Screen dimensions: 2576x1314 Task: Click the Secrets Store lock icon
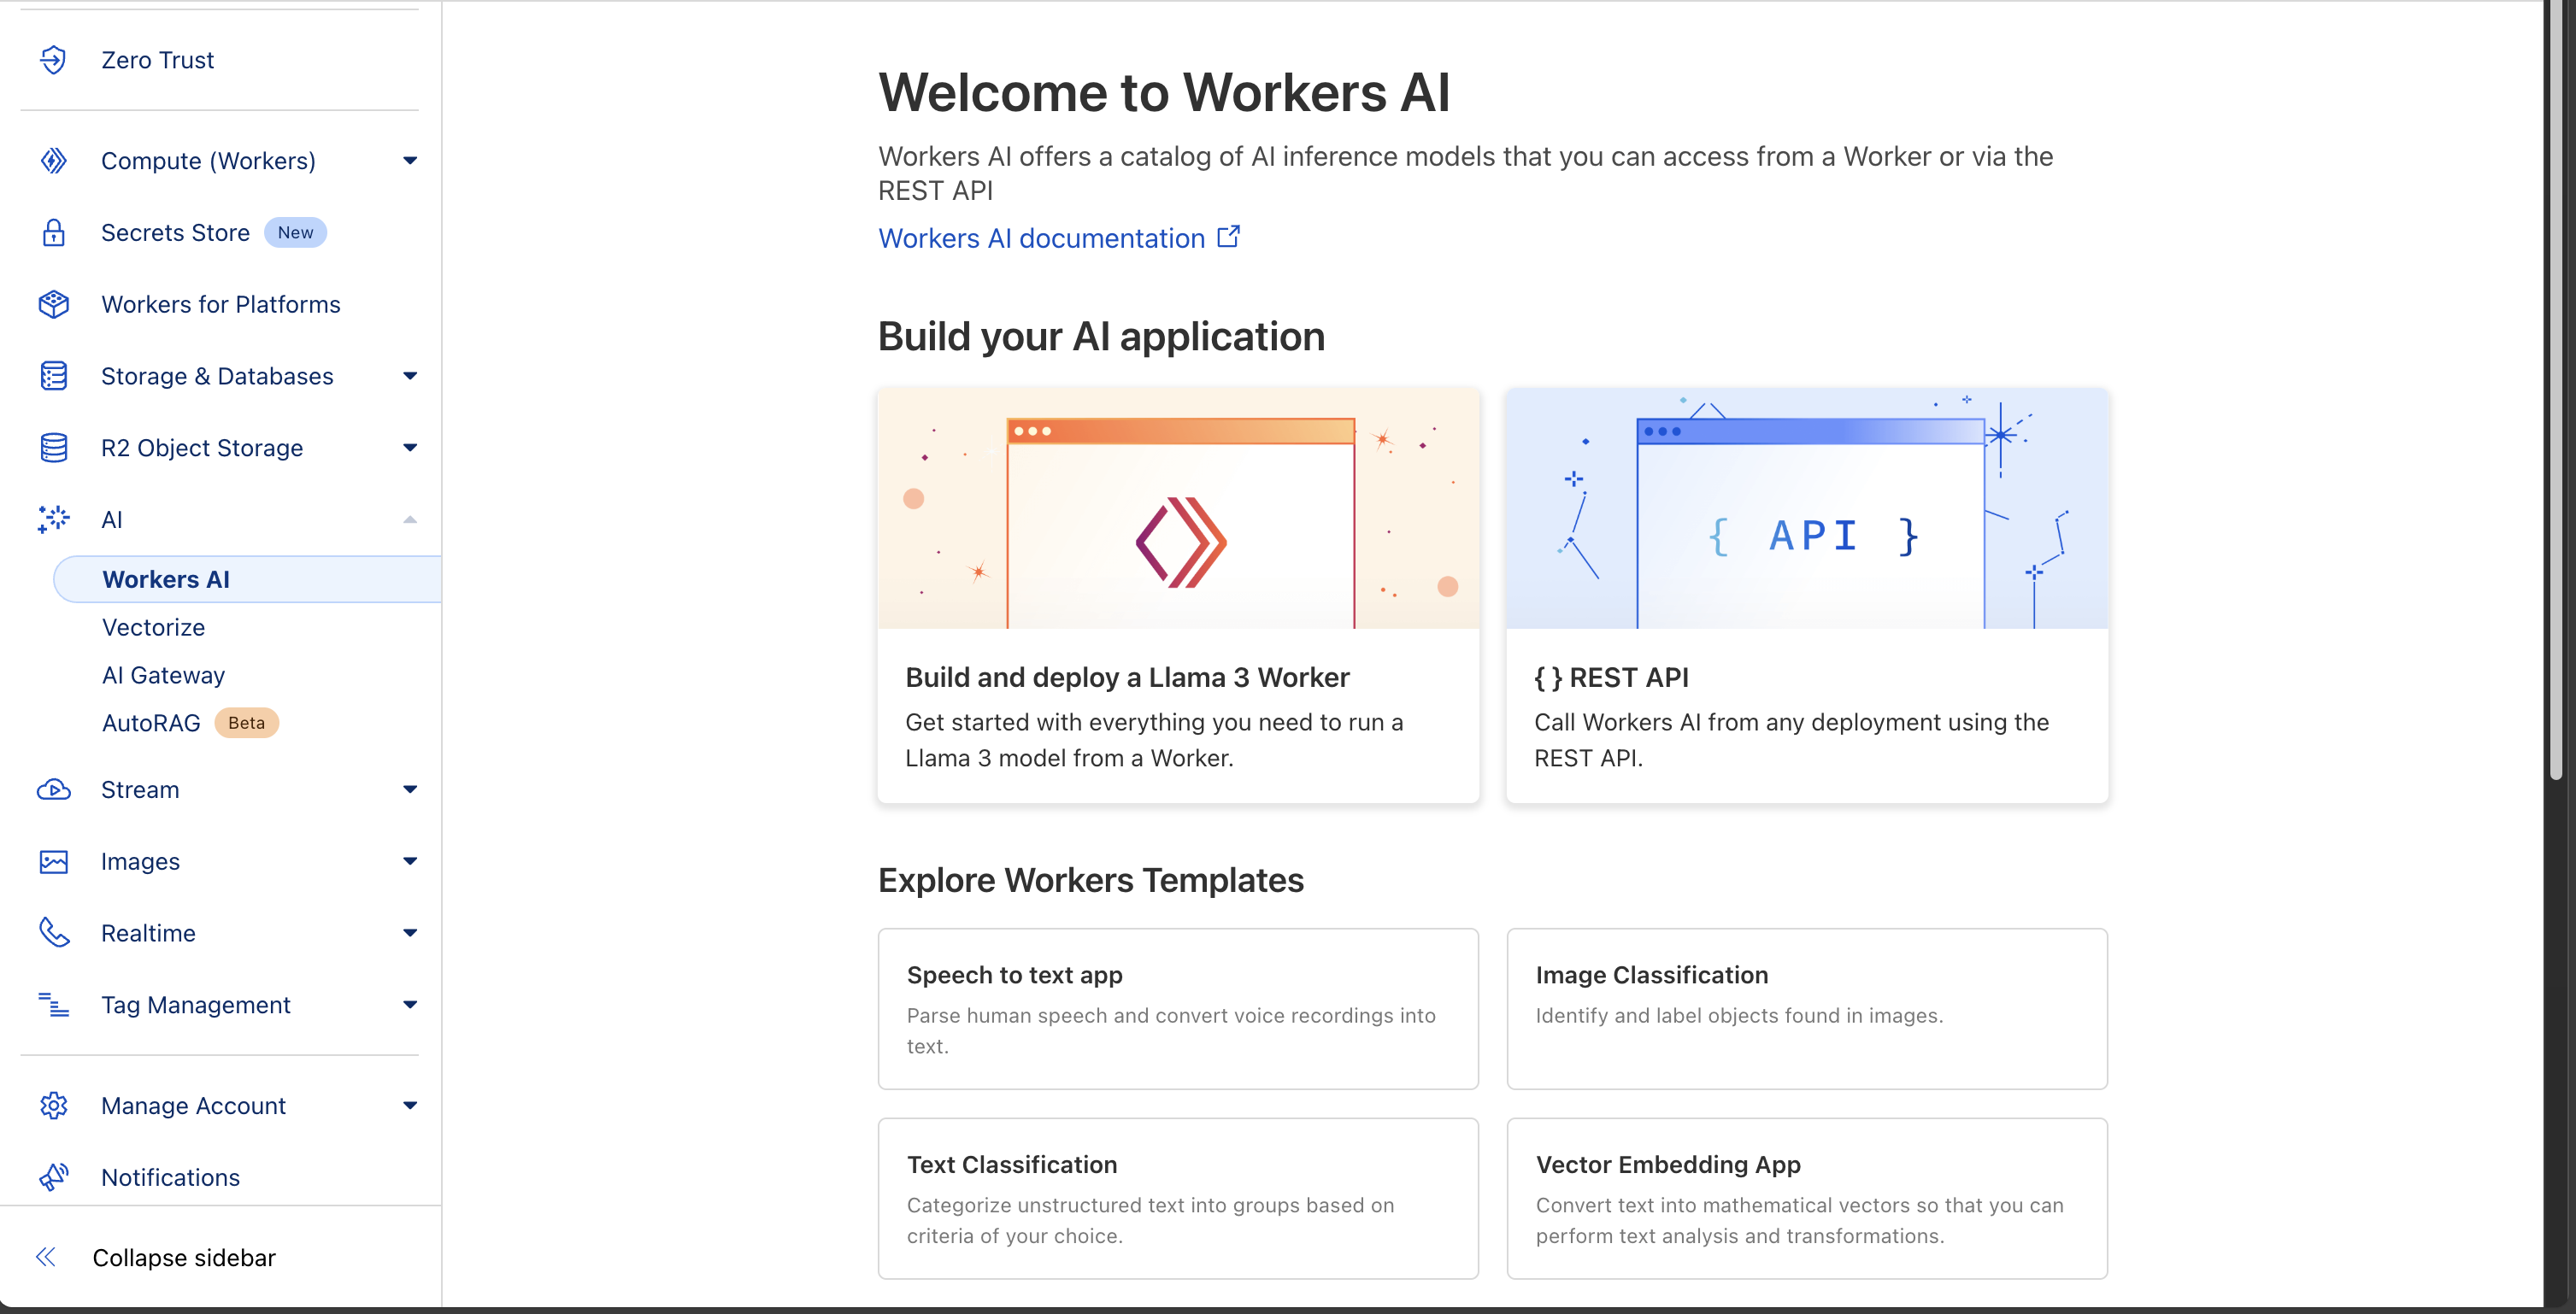point(53,232)
